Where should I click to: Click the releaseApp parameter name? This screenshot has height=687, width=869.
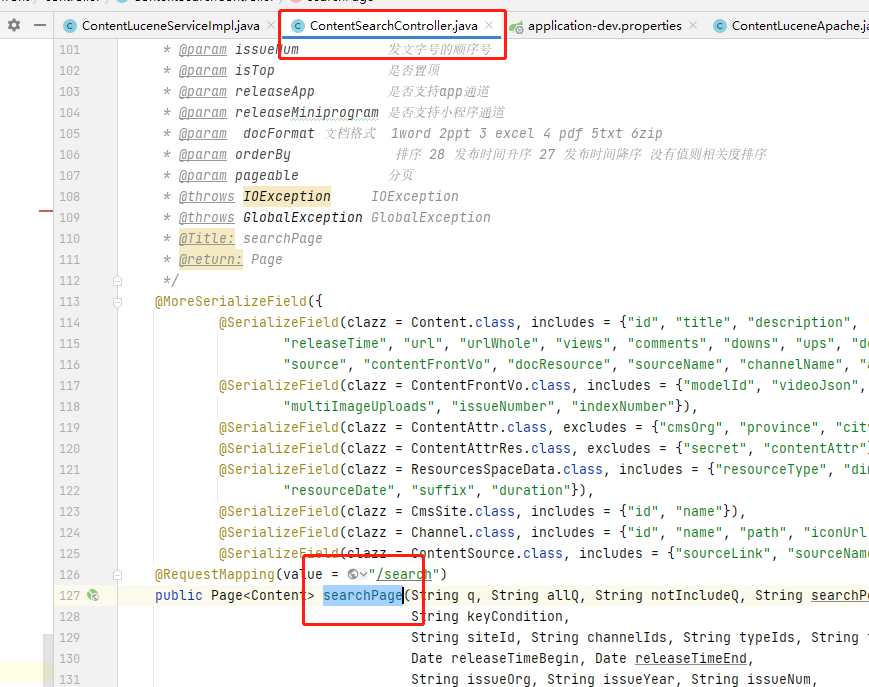pos(275,91)
